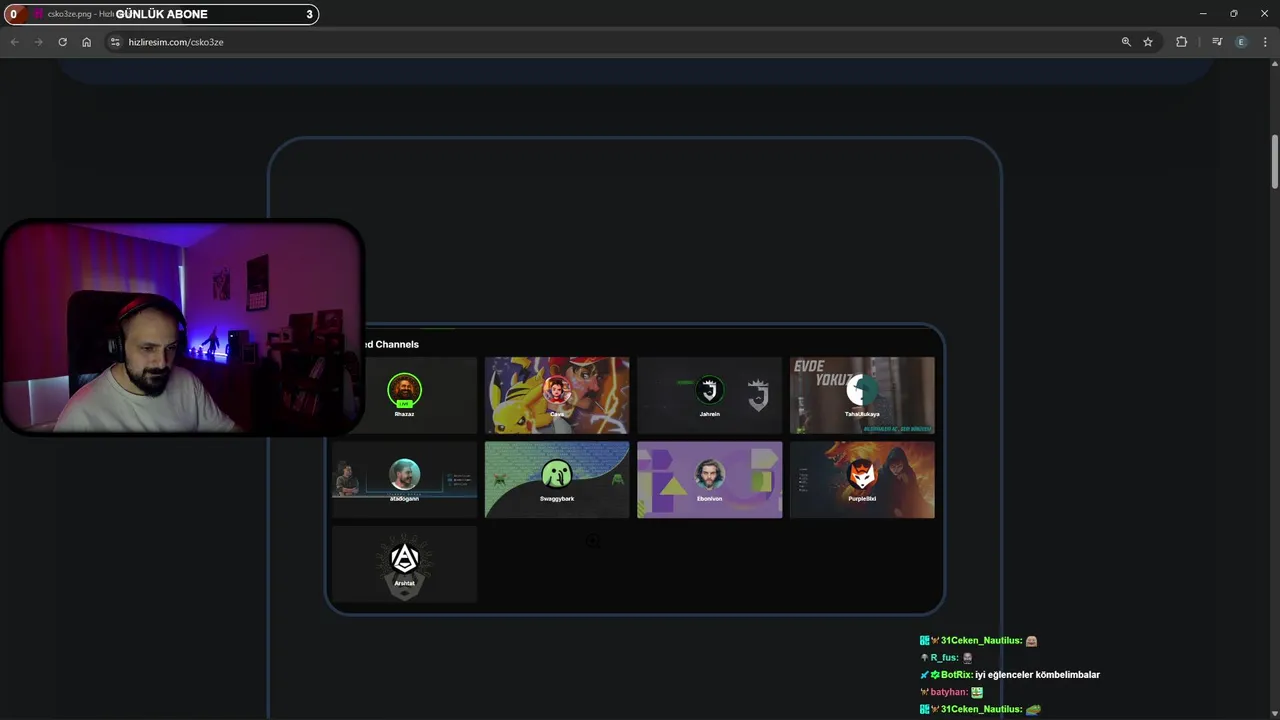Open the zoom magnifier icon in the address bar
This screenshot has height=720, width=1280.
(x=1126, y=42)
